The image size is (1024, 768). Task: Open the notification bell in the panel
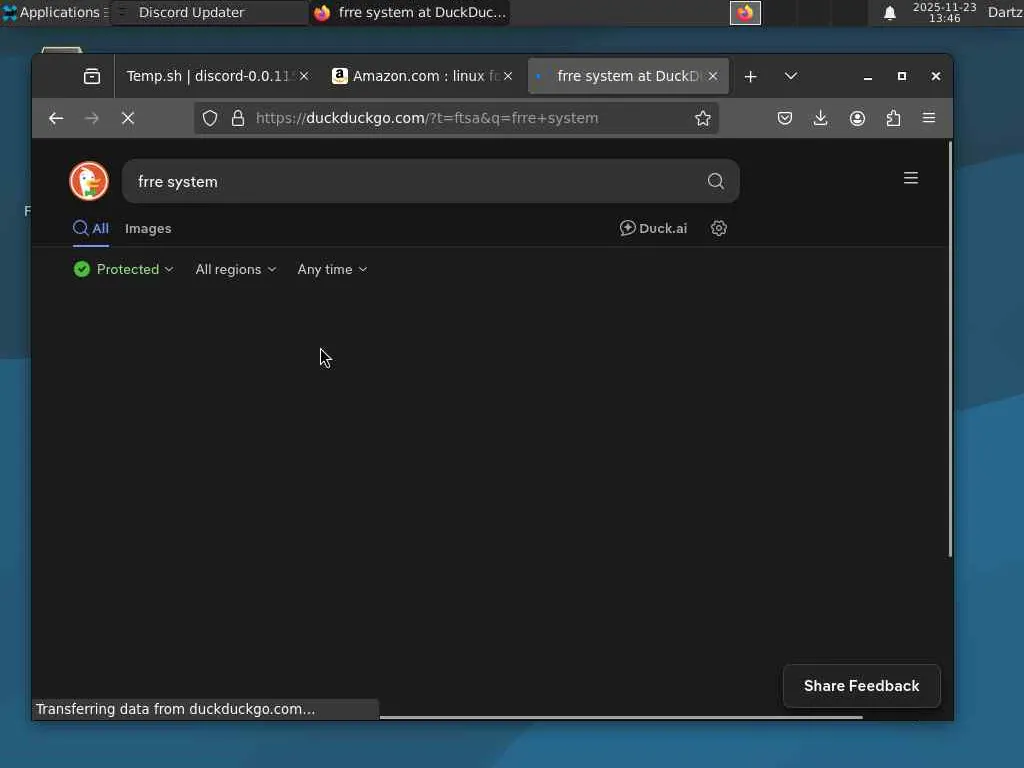[x=889, y=13]
